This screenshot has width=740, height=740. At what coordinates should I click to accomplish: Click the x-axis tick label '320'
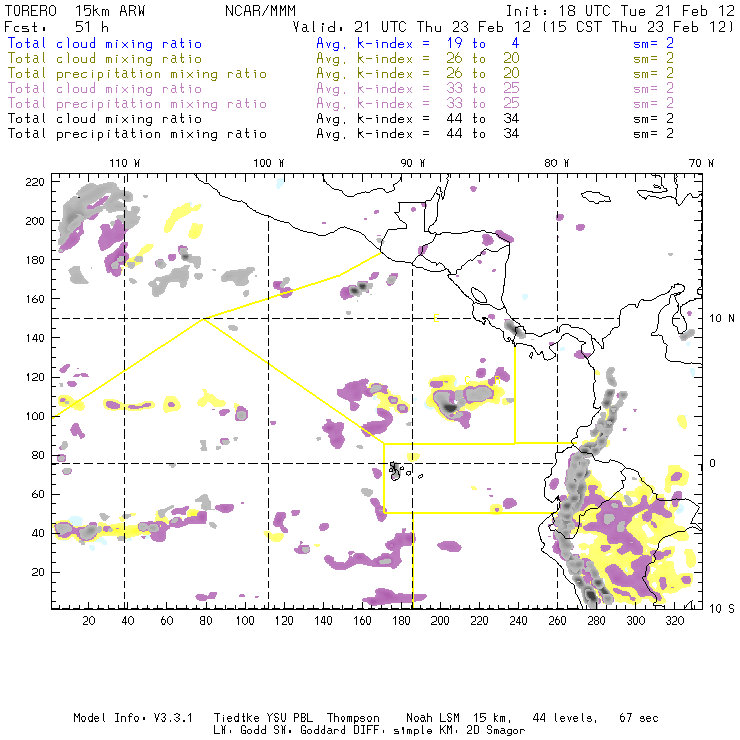pos(675,621)
